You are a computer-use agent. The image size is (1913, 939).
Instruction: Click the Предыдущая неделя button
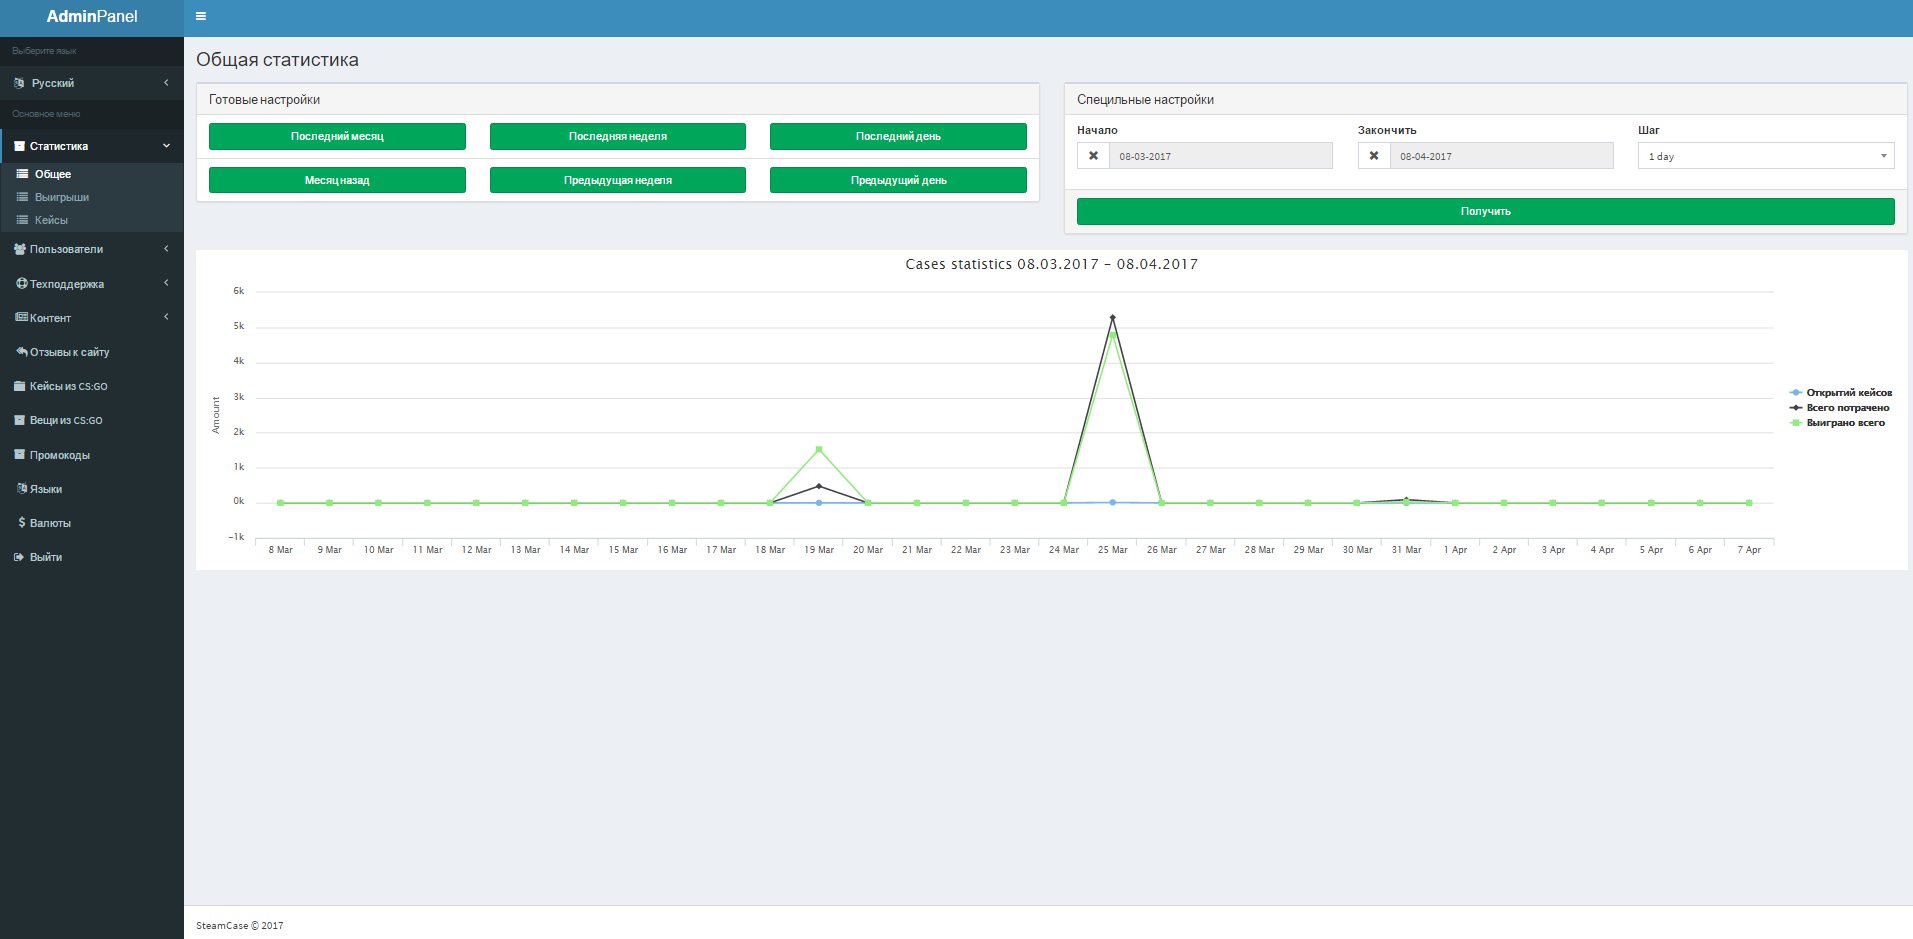tap(618, 180)
